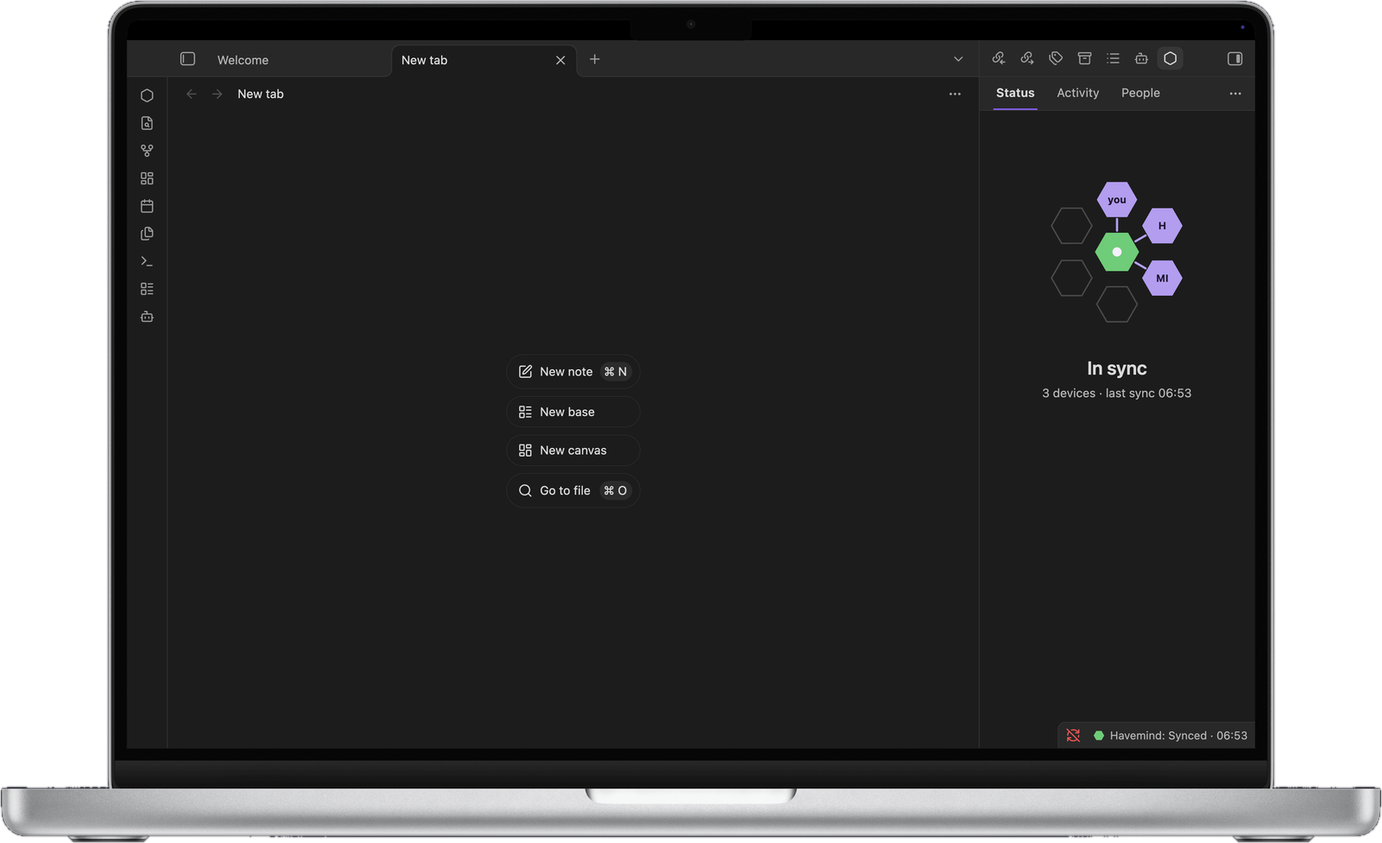The image size is (1382, 843).
Task: Click the 'you' hexagon in the sync diagram
Action: 1117,200
